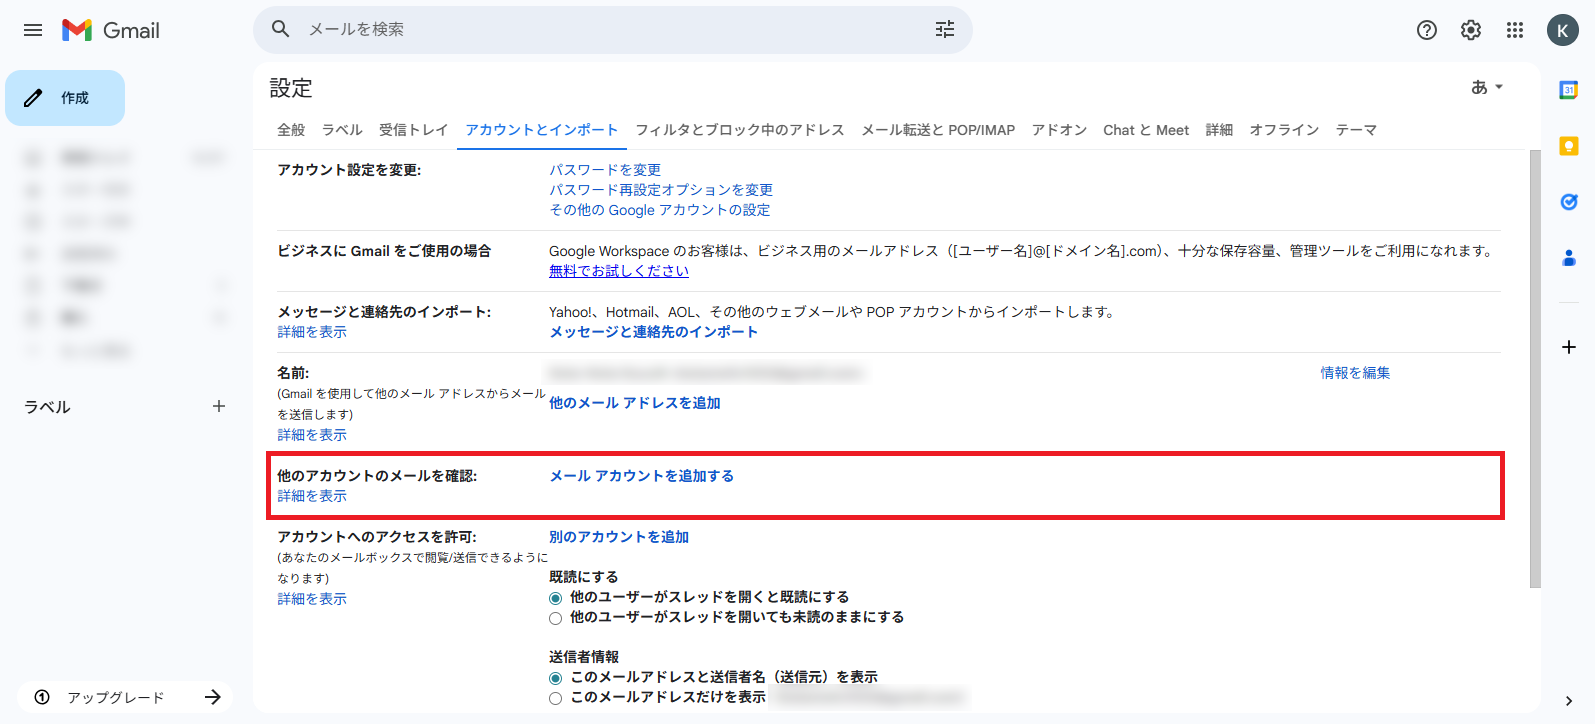1595x724 pixels.
Task: Click the メールを検索 search field
Action: 600,30
